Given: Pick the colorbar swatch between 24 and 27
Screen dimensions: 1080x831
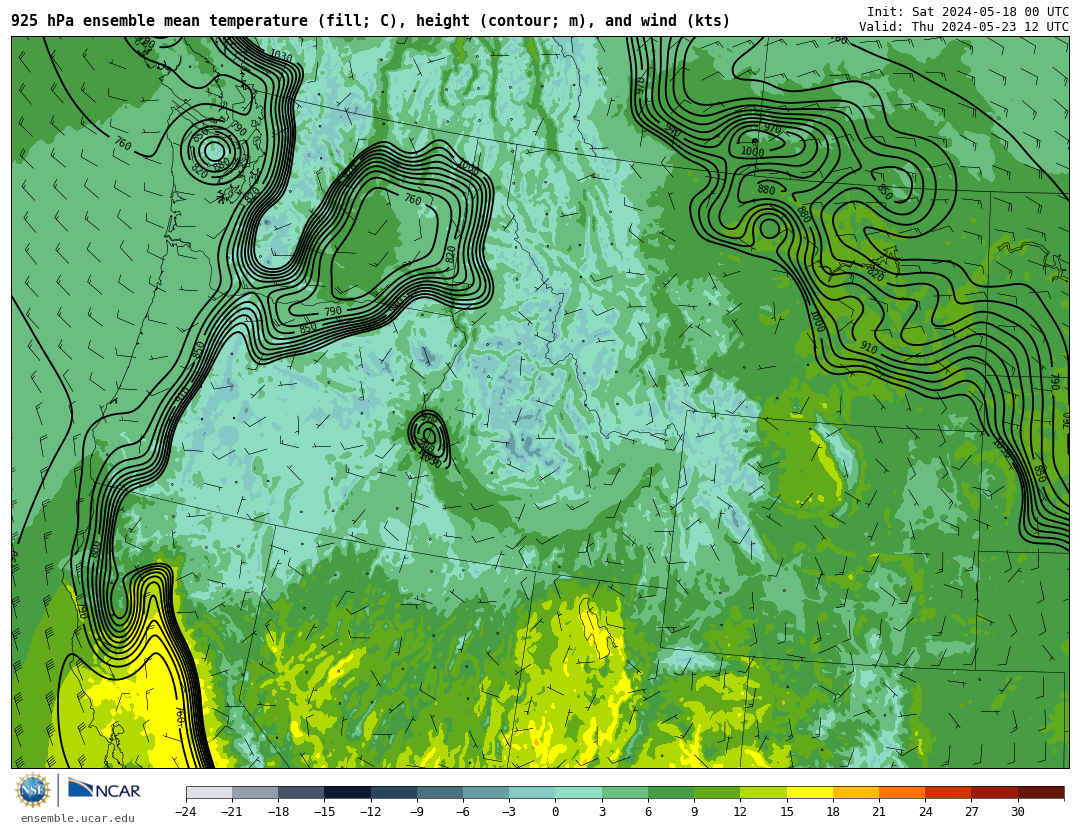Looking at the screenshot, I should pyautogui.click(x=948, y=792).
